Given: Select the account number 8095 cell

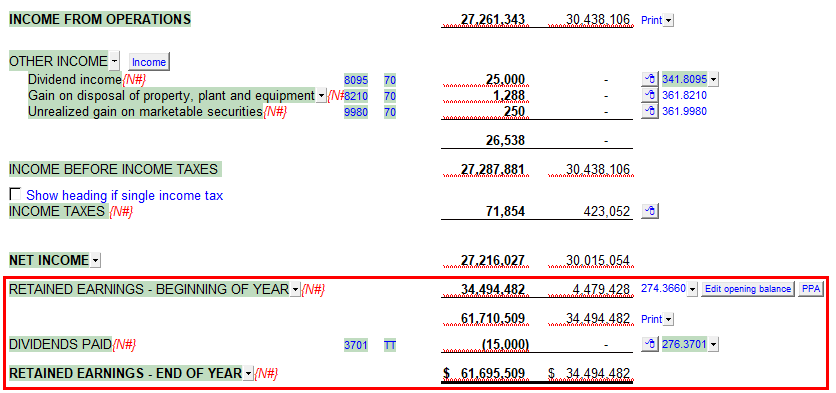Looking at the screenshot, I should [x=356, y=80].
